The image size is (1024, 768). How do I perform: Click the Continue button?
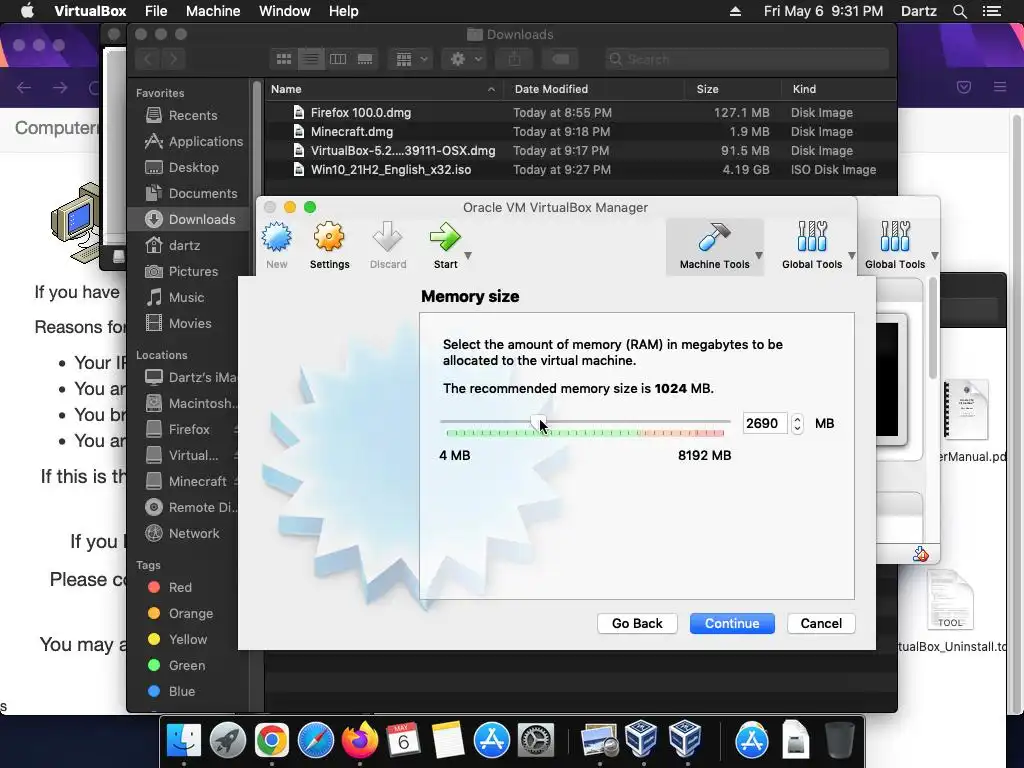point(732,623)
